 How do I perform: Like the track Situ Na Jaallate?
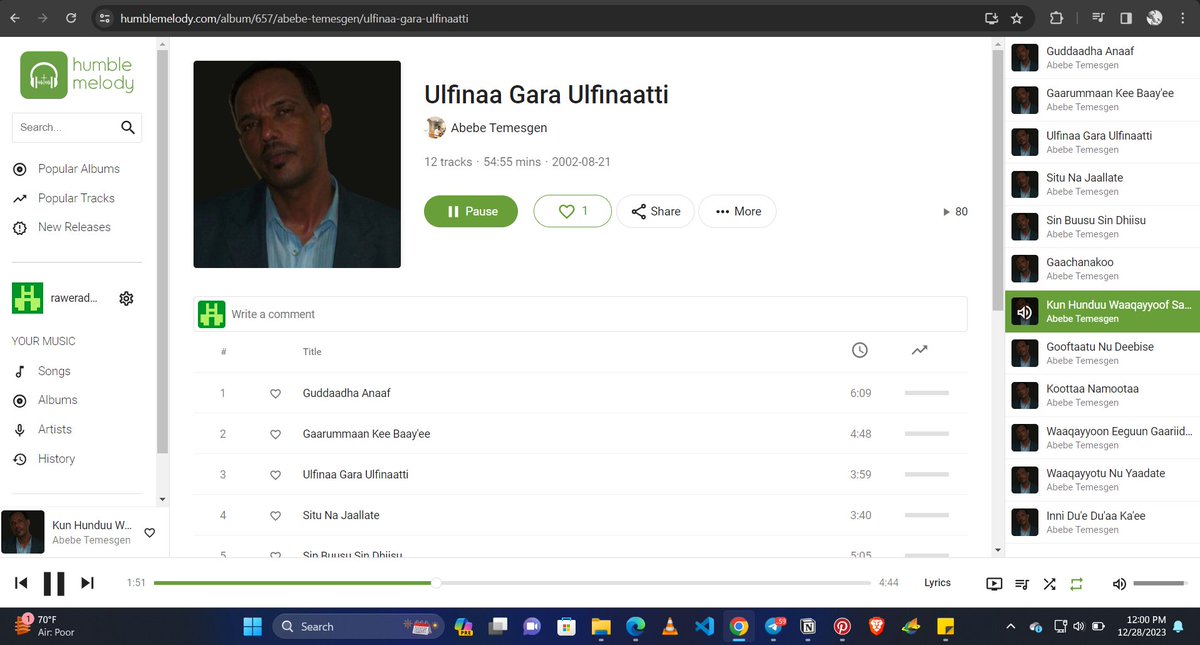[x=276, y=516]
